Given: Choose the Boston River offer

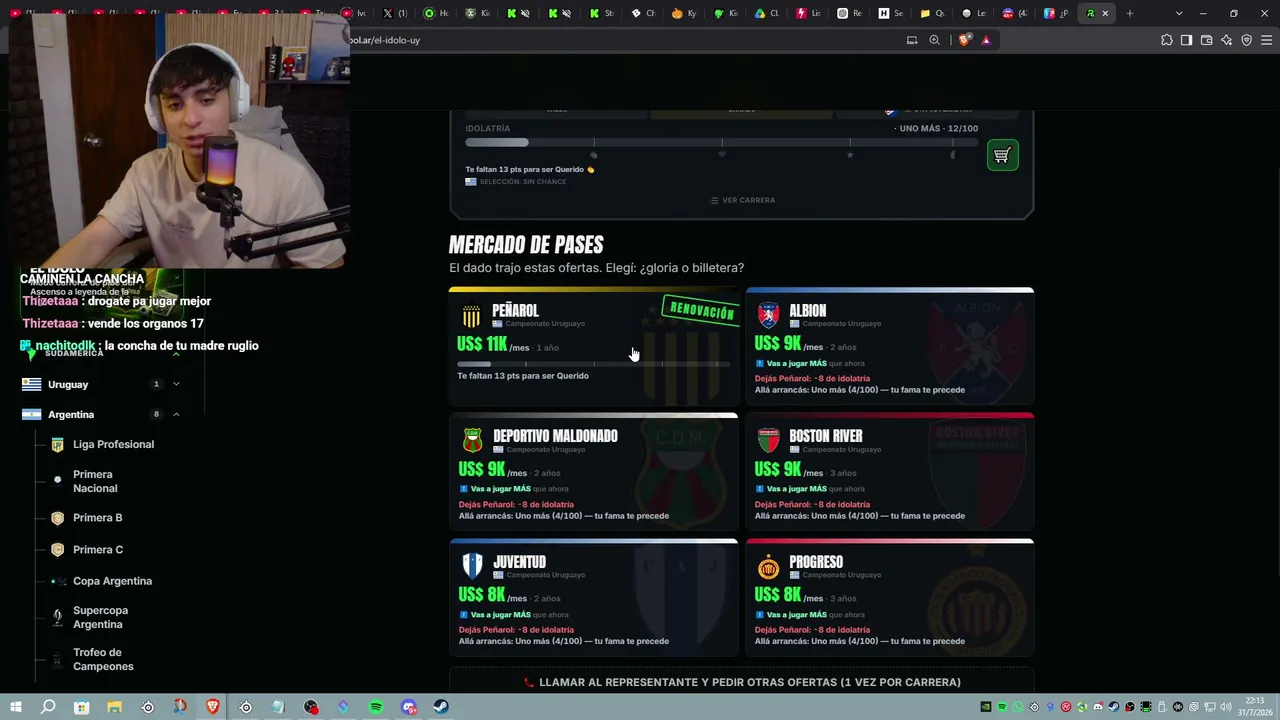Looking at the screenshot, I should (890, 472).
